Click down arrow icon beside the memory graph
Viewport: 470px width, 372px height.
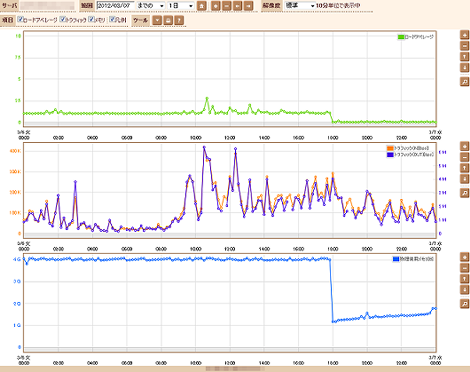click(x=465, y=290)
